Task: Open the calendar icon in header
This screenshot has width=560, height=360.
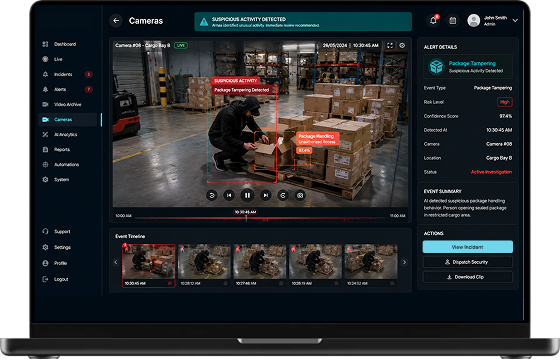Action: click(452, 21)
